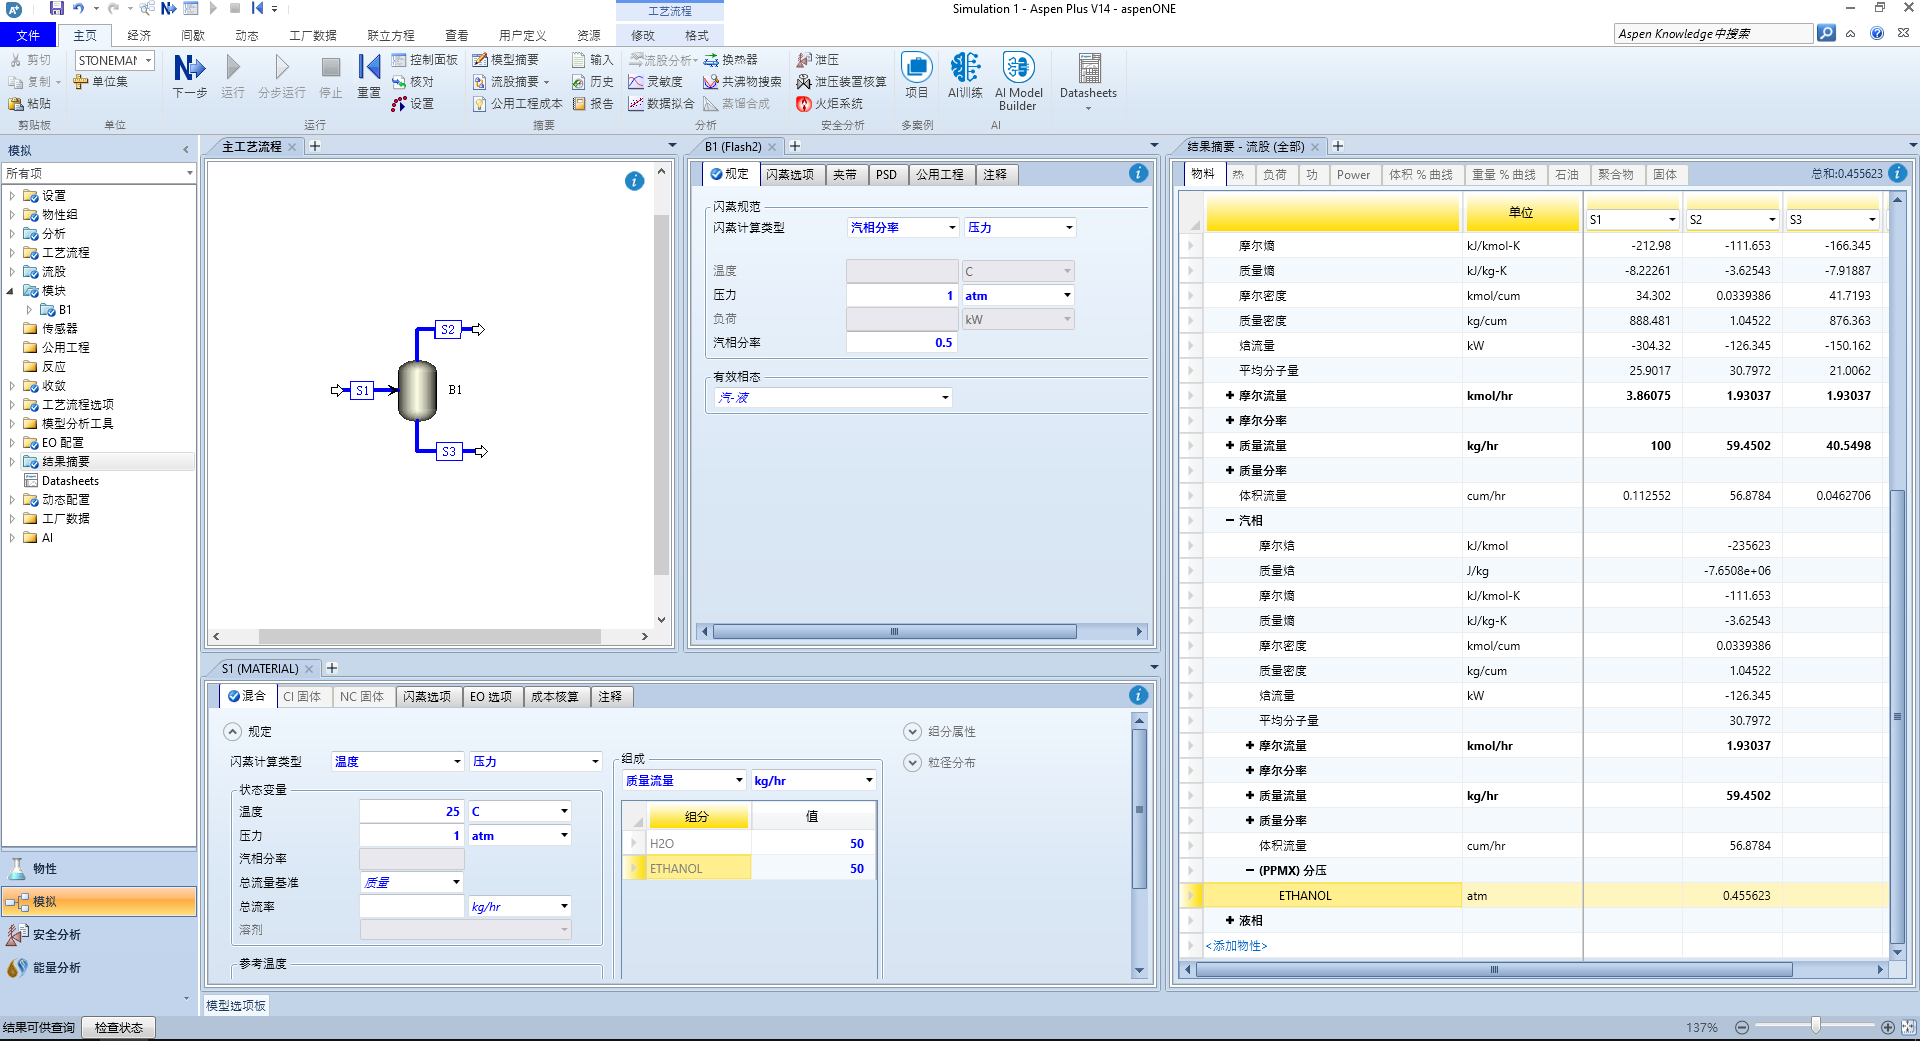
Task: Switch to the 动态 ribbon tab
Action: pos(247,35)
